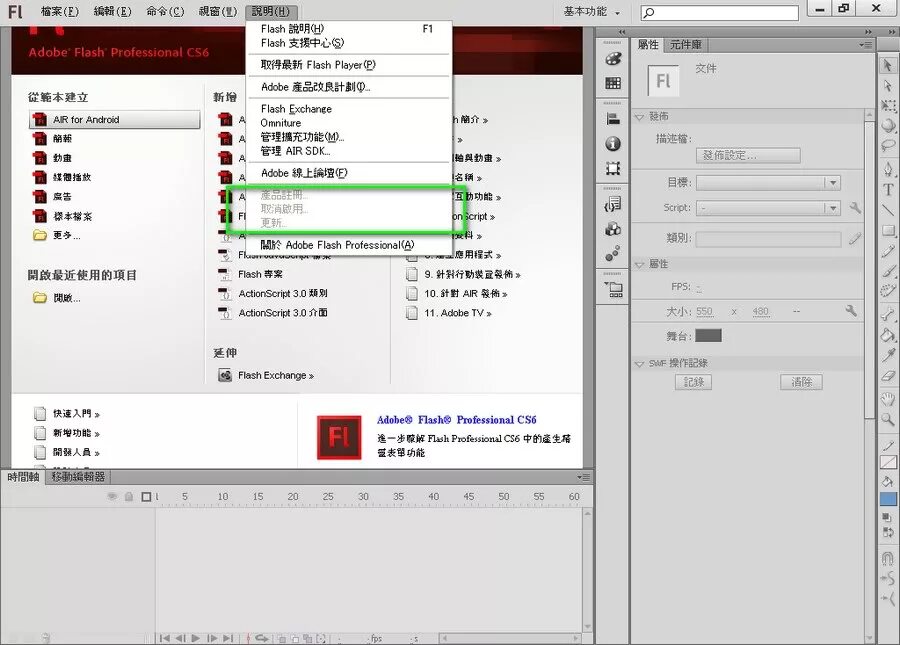Screen dimensions: 900x645
Task: Open the 目標 target dropdown
Action: pos(769,182)
